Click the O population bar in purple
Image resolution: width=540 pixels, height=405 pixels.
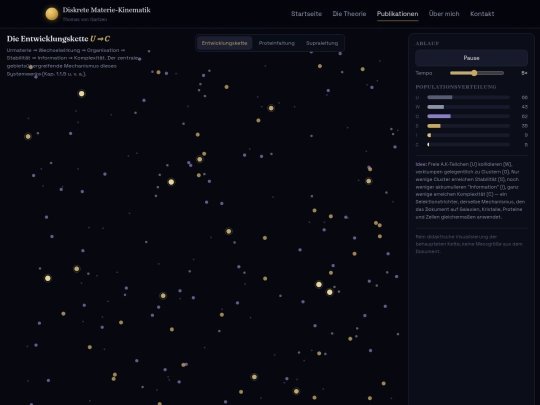point(468,116)
